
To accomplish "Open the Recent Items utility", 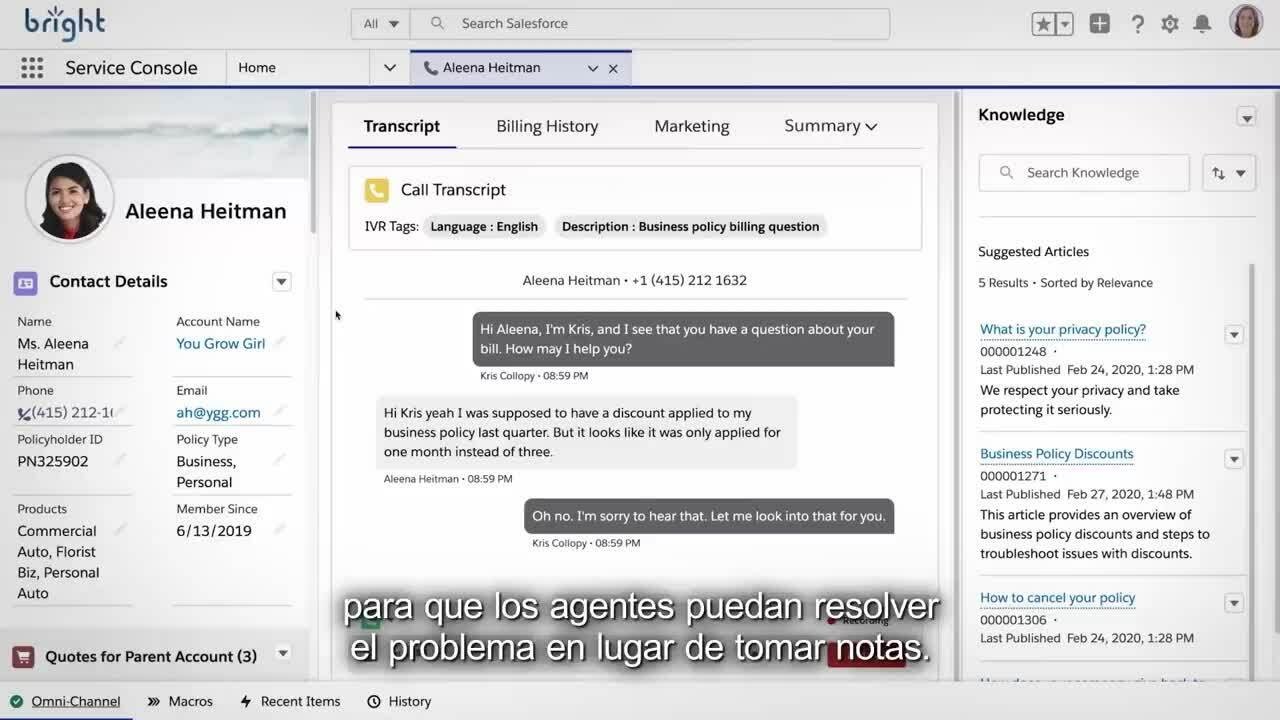I will pyautogui.click(x=290, y=702).
